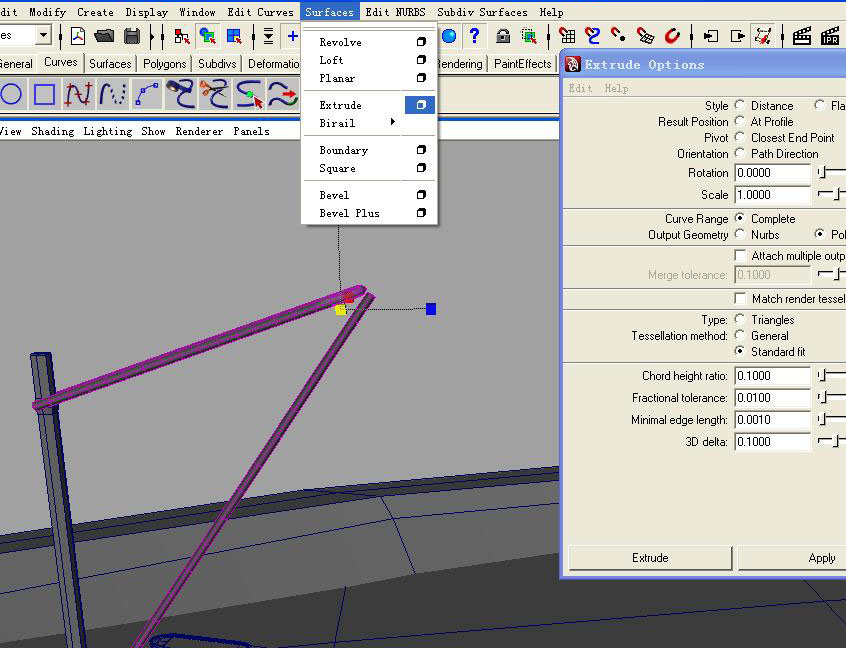Toggle Snap to Curves icon

[592, 36]
